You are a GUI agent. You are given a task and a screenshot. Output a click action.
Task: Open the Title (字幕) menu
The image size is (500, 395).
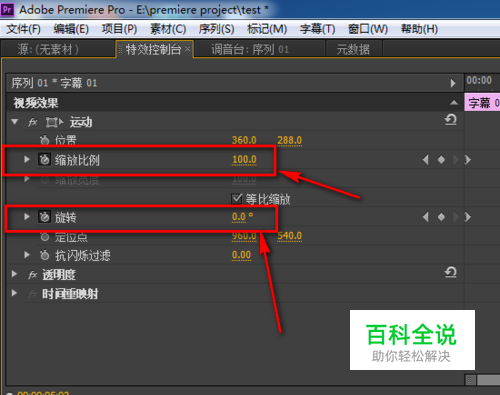point(317,29)
